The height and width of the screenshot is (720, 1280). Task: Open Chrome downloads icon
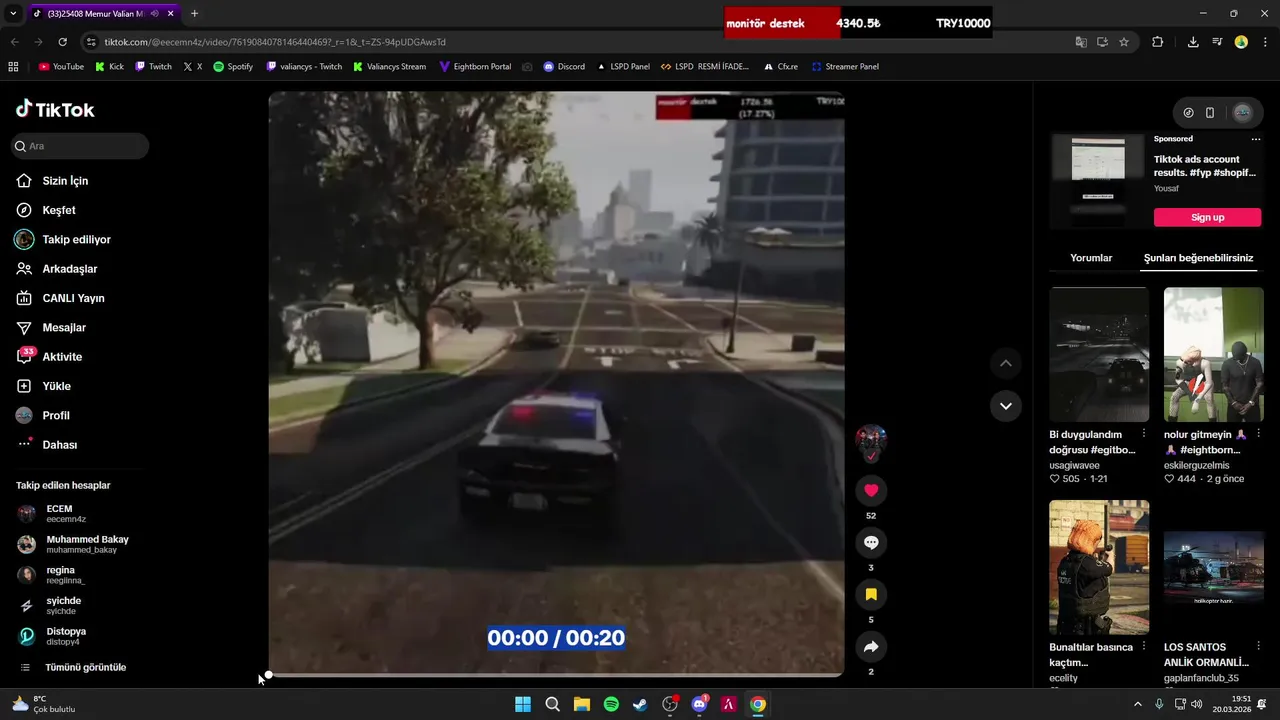coord(1193,42)
